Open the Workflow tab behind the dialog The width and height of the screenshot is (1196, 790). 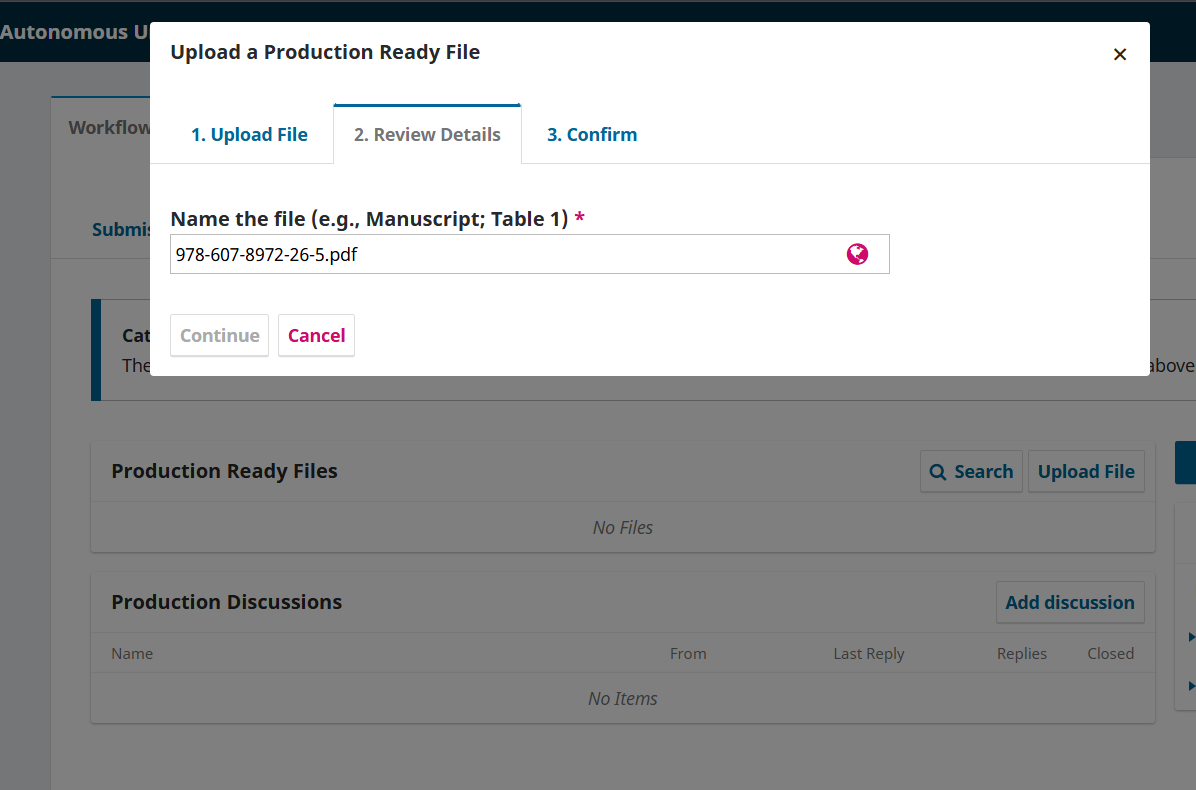(x=109, y=127)
